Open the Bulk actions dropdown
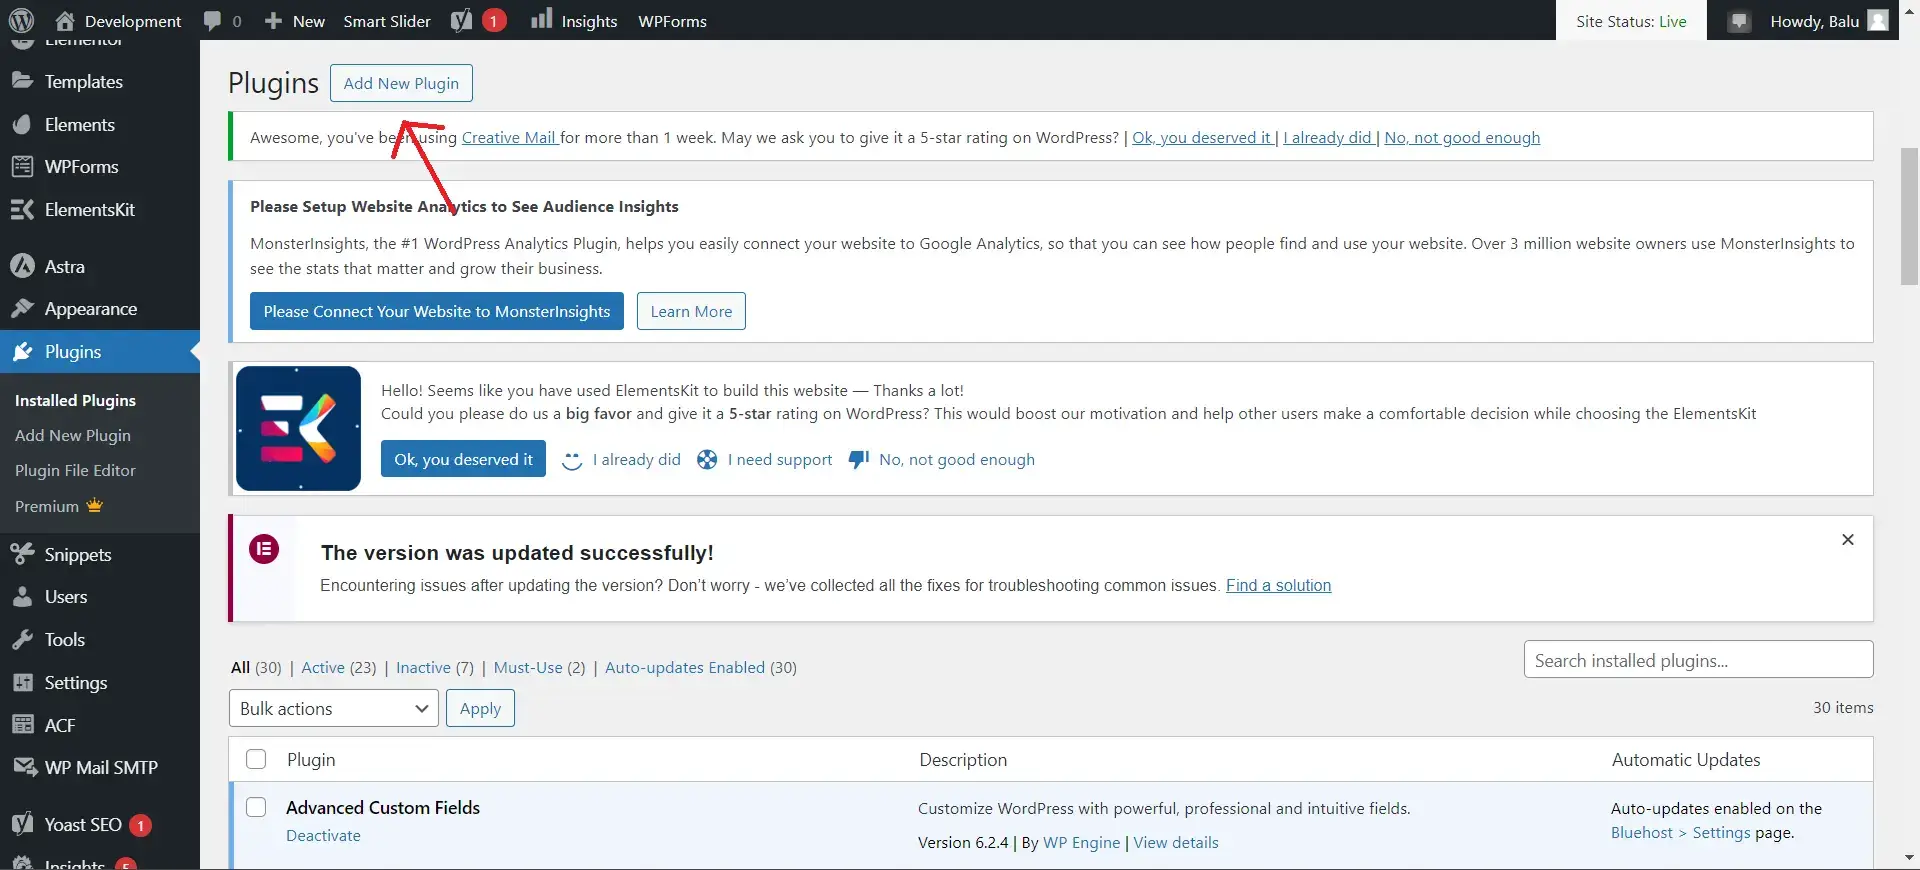The image size is (1920, 870). click(x=334, y=708)
